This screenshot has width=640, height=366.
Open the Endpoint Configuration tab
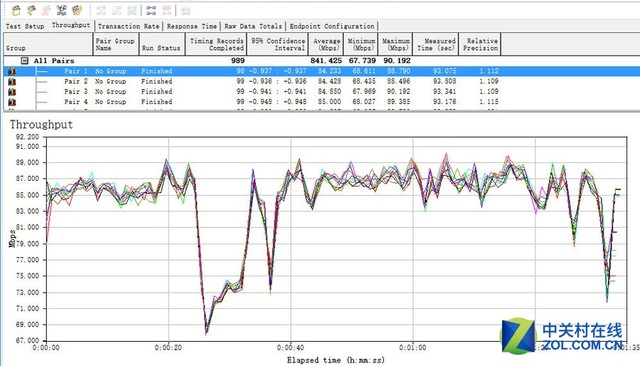tap(332, 26)
